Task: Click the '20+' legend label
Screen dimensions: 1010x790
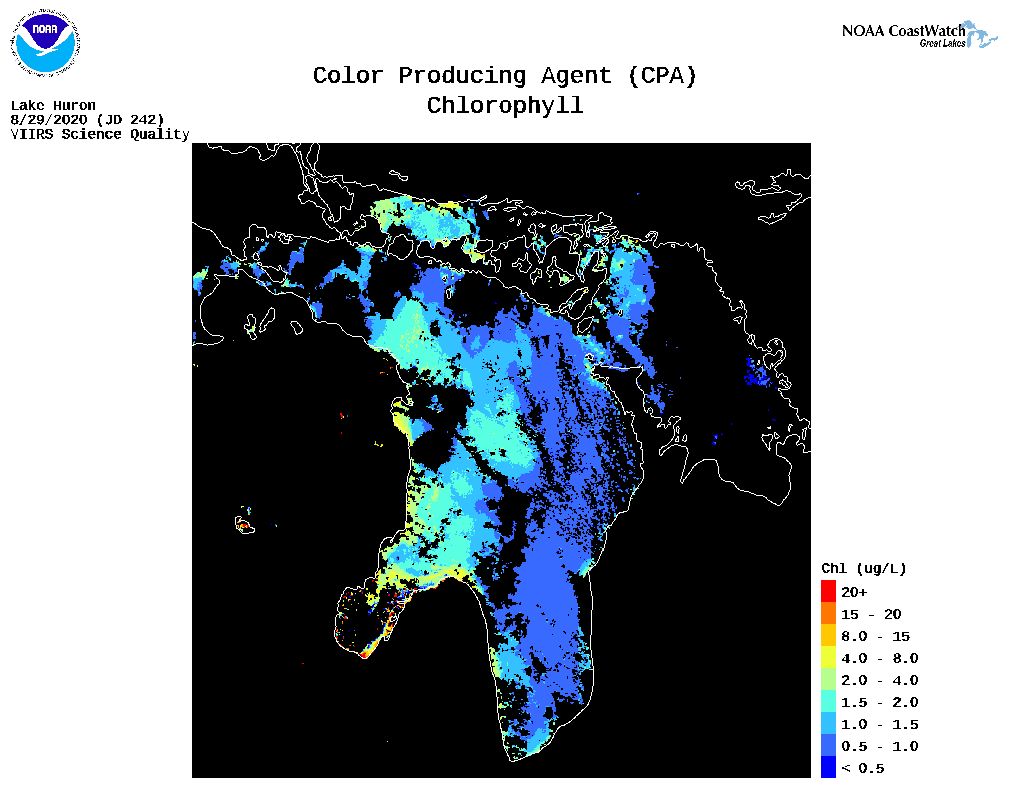Action: [x=854, y=592]
